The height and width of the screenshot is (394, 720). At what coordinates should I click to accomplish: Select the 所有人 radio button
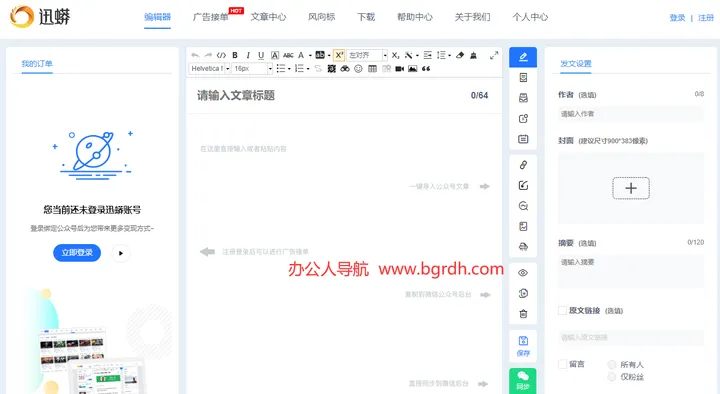[x=611, y=365]
